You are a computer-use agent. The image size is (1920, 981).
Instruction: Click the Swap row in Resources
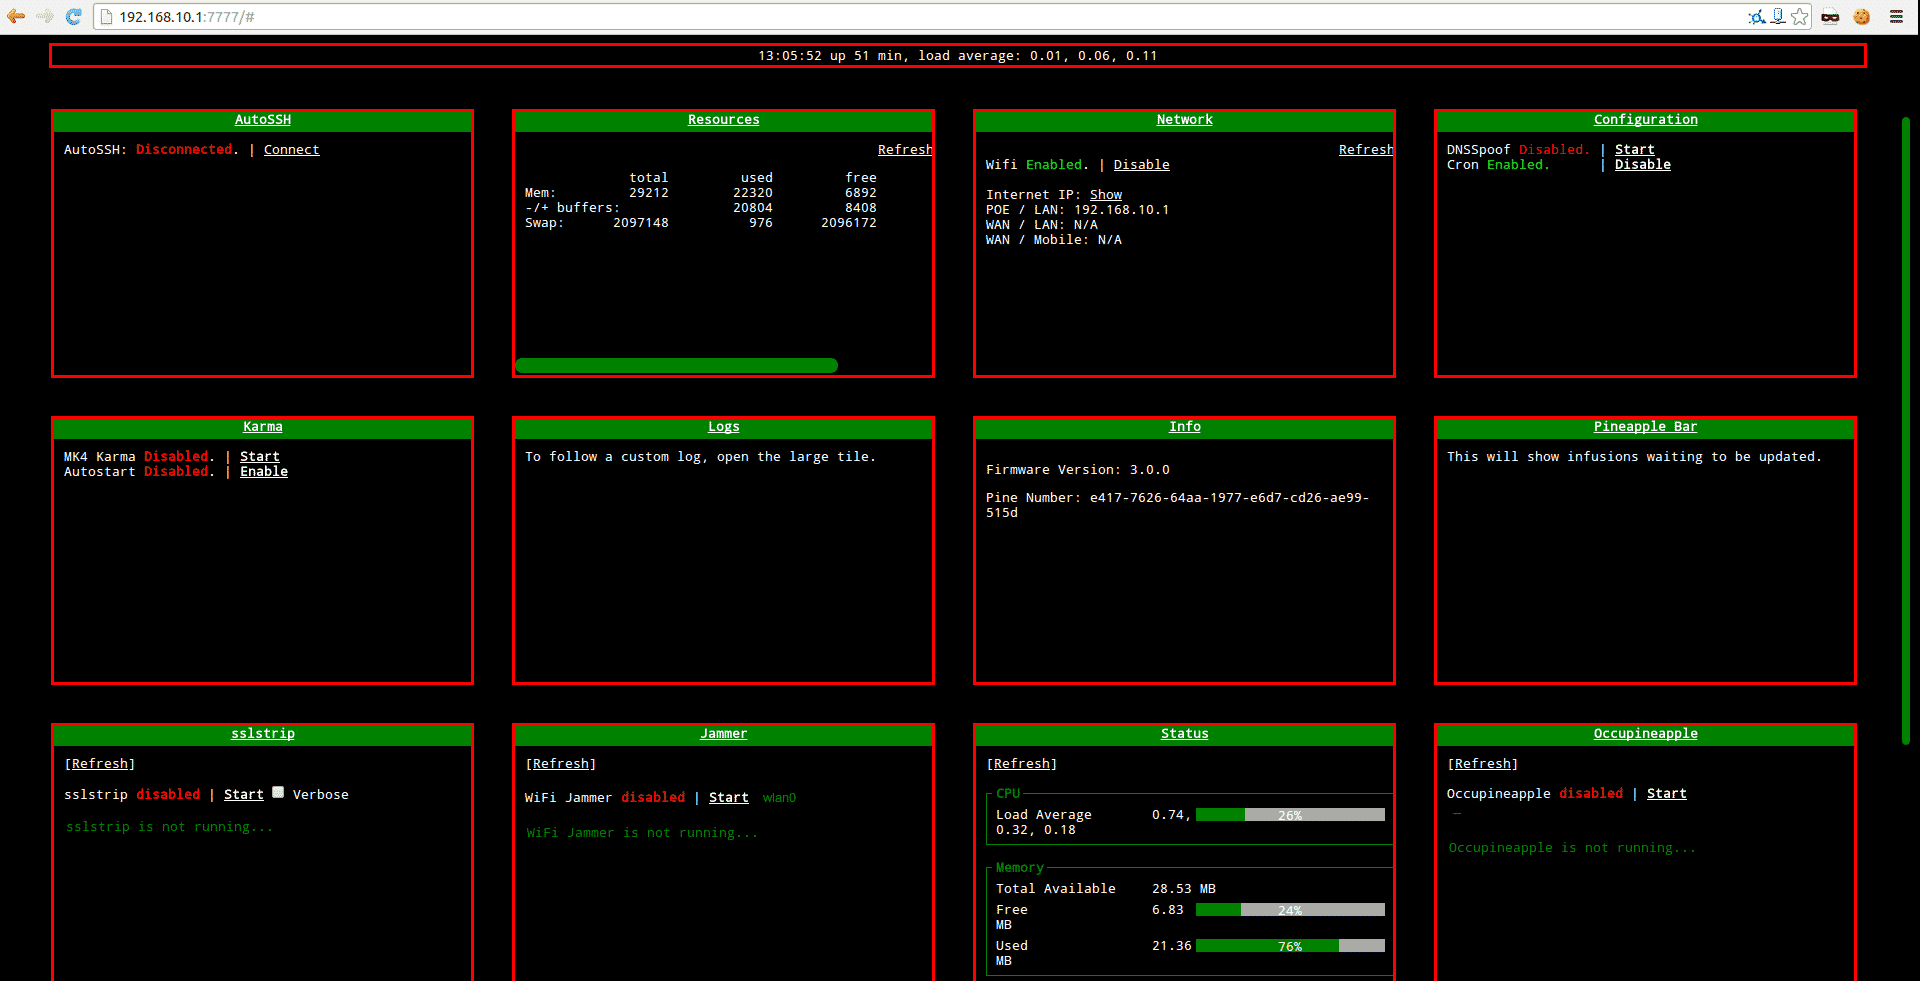(x=701, y=223)
